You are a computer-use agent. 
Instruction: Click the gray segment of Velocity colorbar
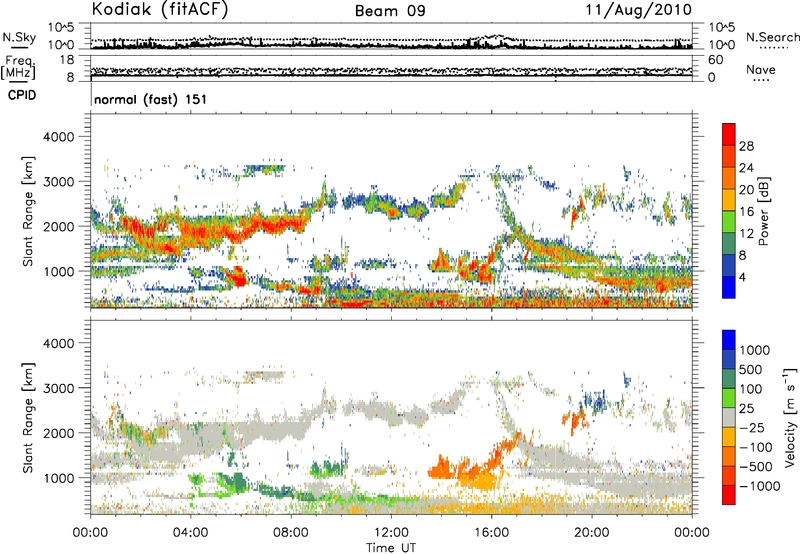coord(729,418)
